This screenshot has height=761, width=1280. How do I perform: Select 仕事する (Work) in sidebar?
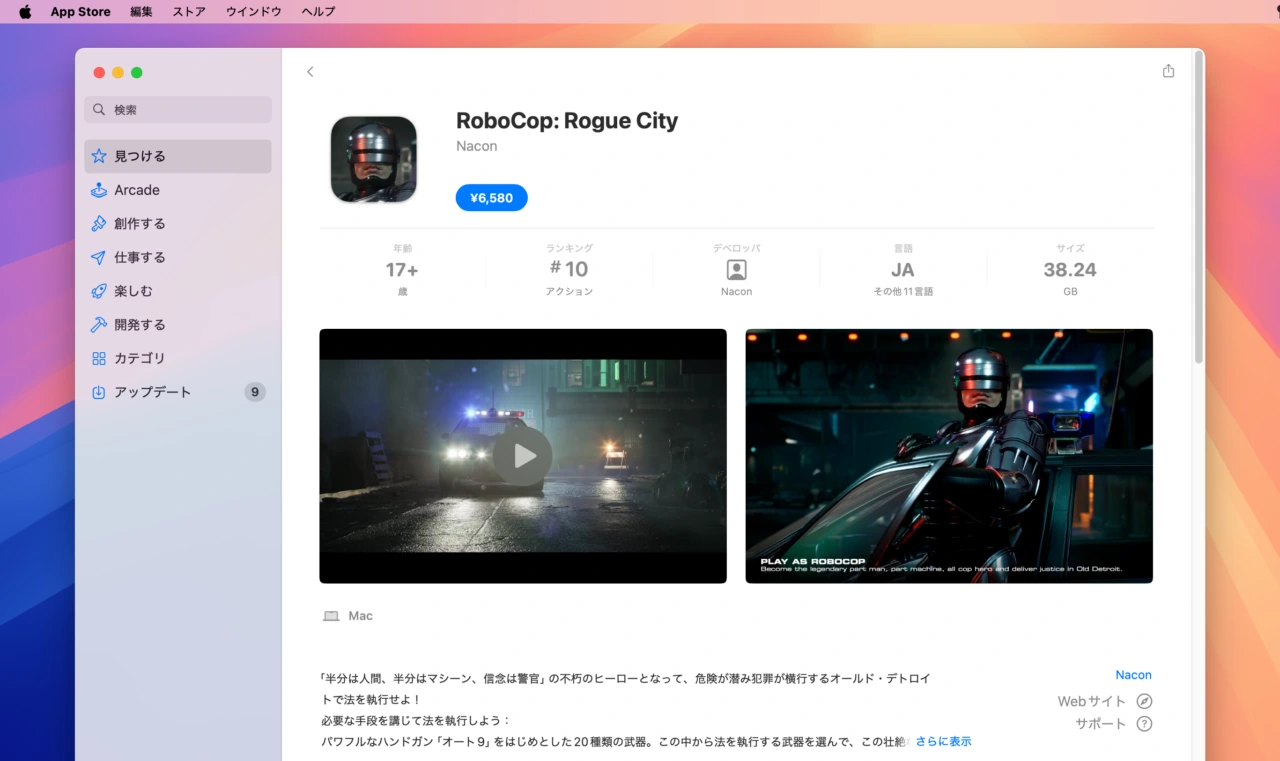(x=139, y=258)
